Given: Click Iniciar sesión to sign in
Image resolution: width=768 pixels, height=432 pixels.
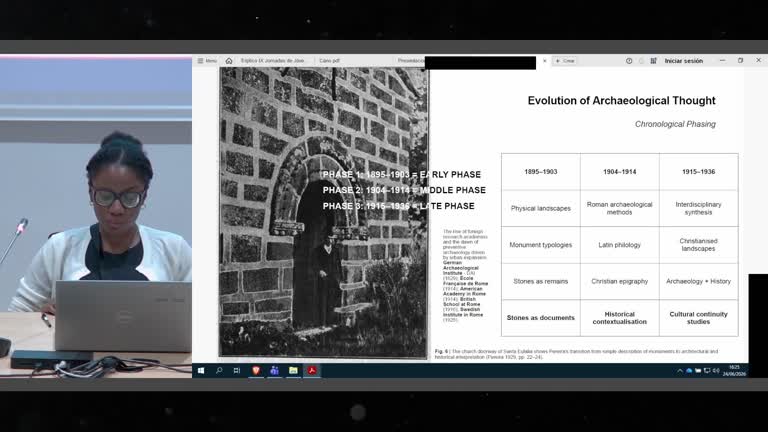Looking at the screenshot, I should [683, 61].
